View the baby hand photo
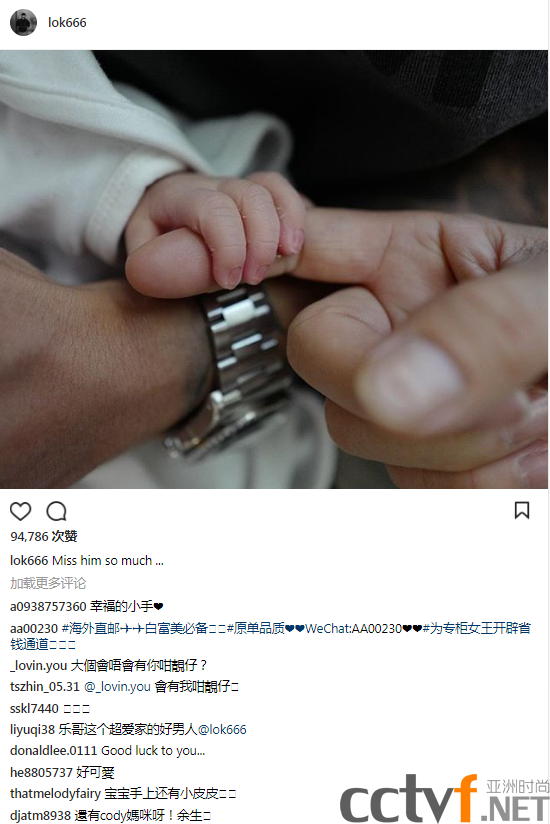The width and height of the screenshot is (550, 824). click(274, 270)
